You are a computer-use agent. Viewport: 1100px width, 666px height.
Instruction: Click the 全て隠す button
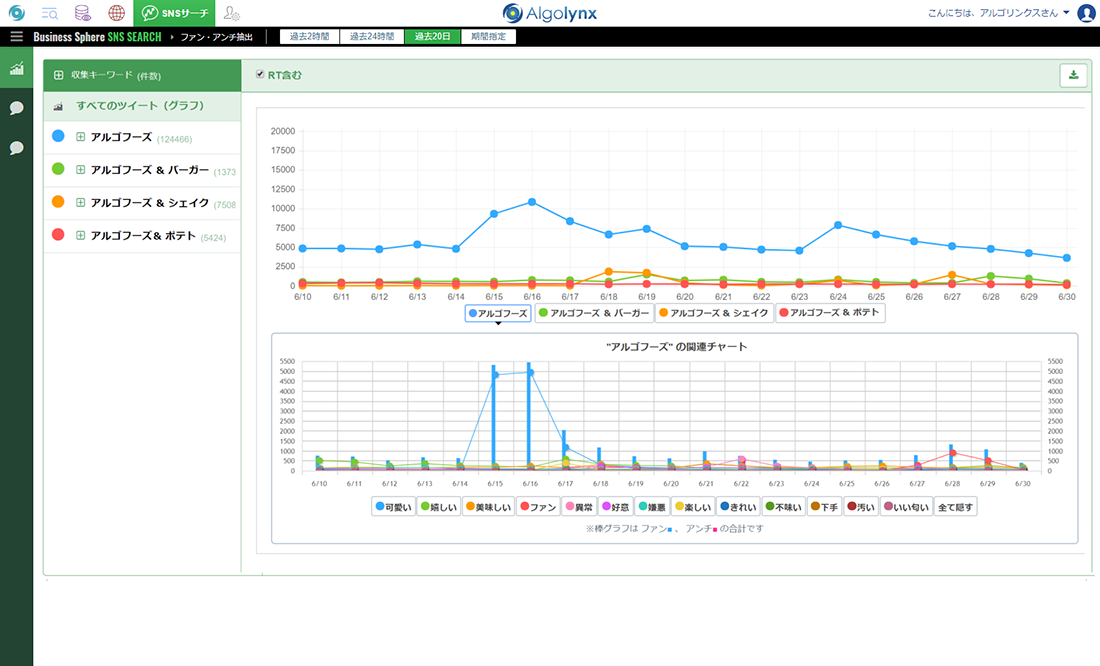pos(956,507)
